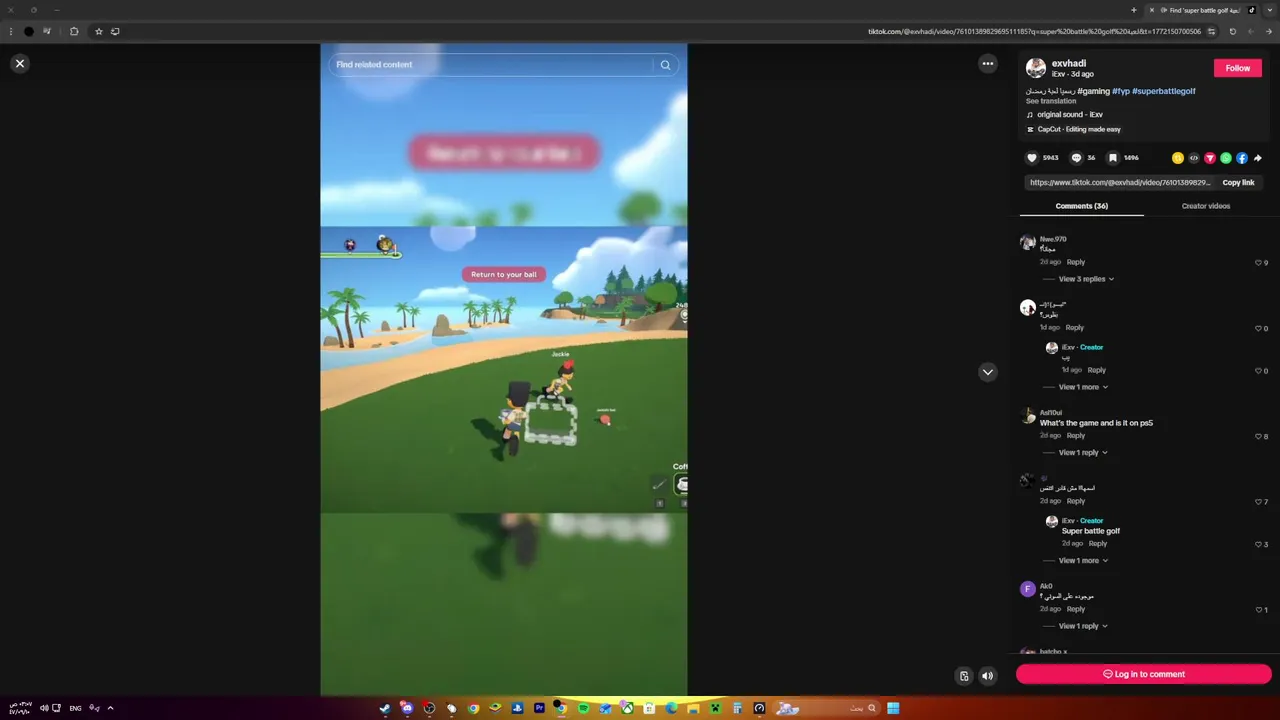Click the browser address bar URL
This screenshot has width=1280, height=720.
(1034, 31)
